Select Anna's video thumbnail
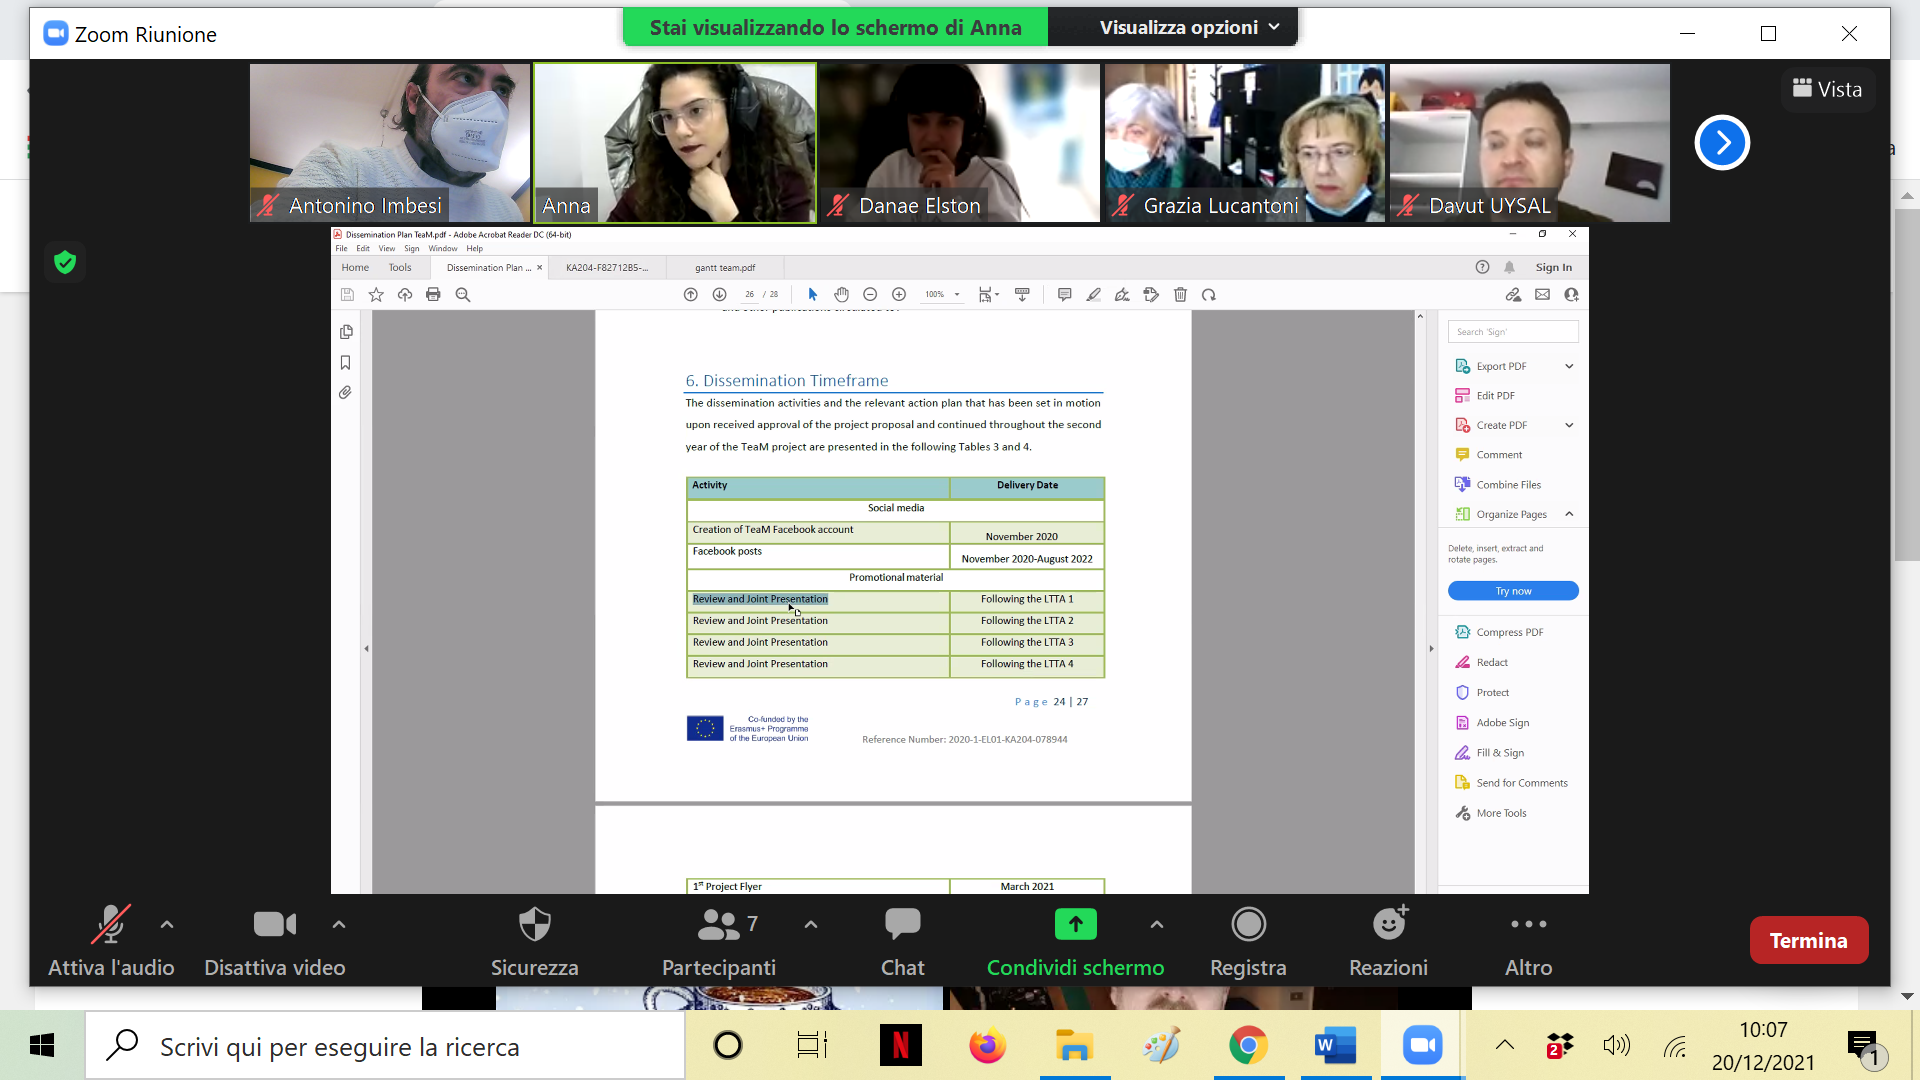This screenshot has width=1920, height=1080. pyautogui.click(x=675, y=143)
